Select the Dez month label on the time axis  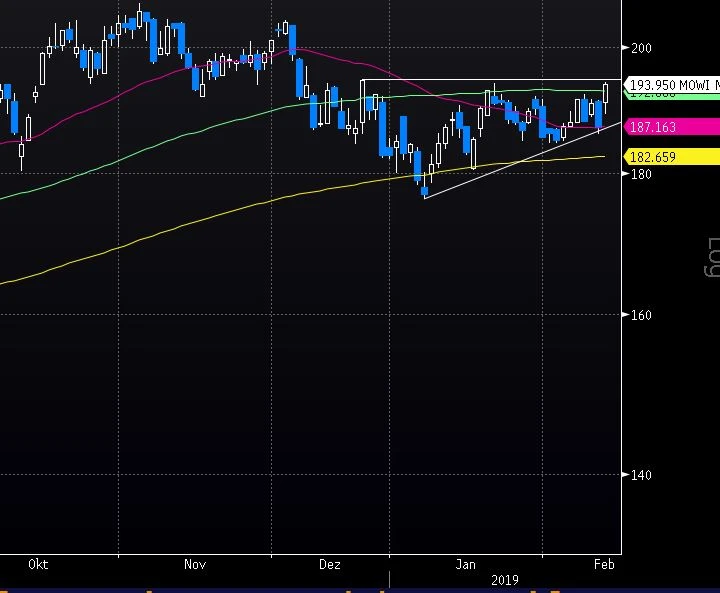point(329,565)
